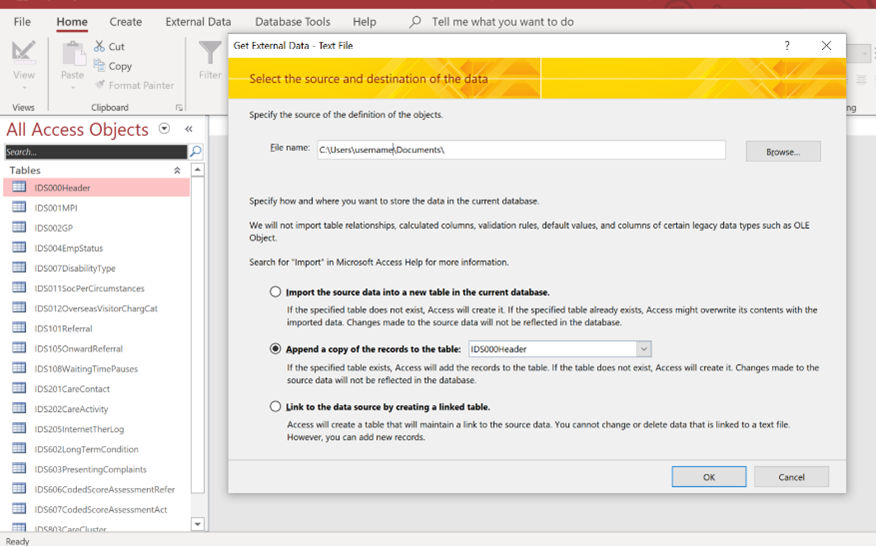
Task: Click navigation pane scroll down arrow
Action: click(198, 524)
